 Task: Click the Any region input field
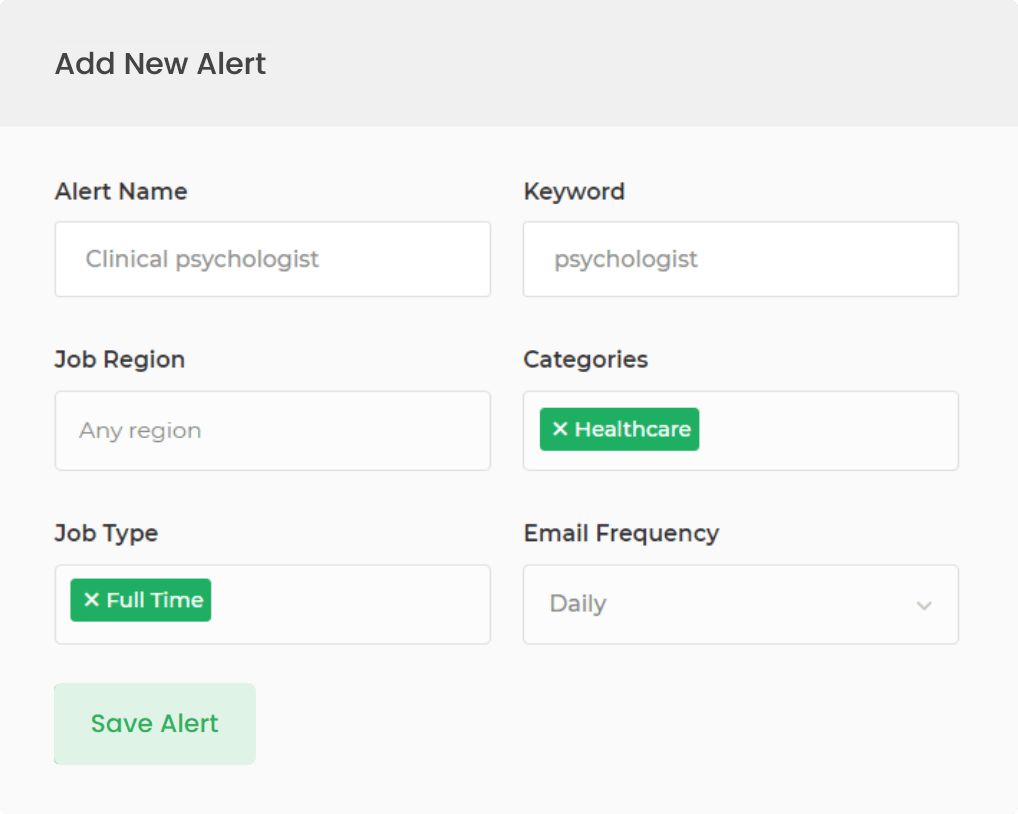coord(272,431)
